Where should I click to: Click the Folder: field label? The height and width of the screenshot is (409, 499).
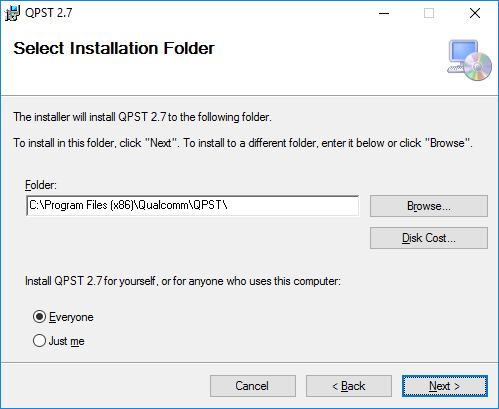(41, 185)
